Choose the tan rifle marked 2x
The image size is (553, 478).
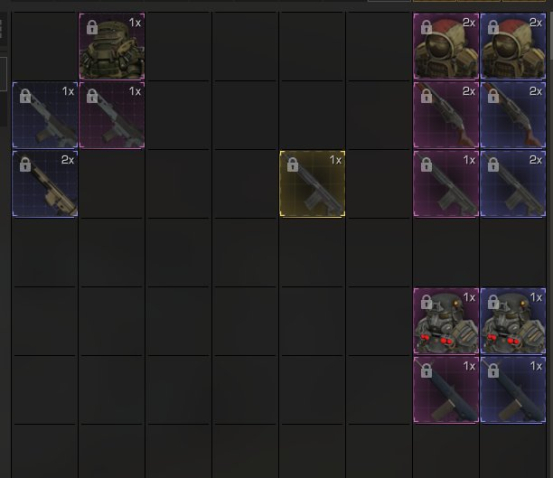(45, 183)
